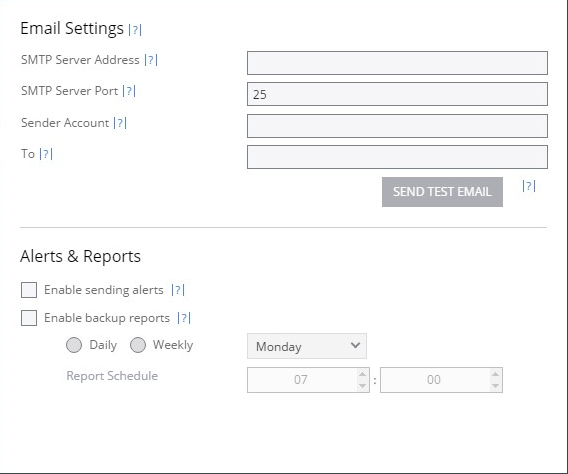The image size is (568, 474).
Task: Click help icon for Enable backup reports
Action: click(184, 318)
